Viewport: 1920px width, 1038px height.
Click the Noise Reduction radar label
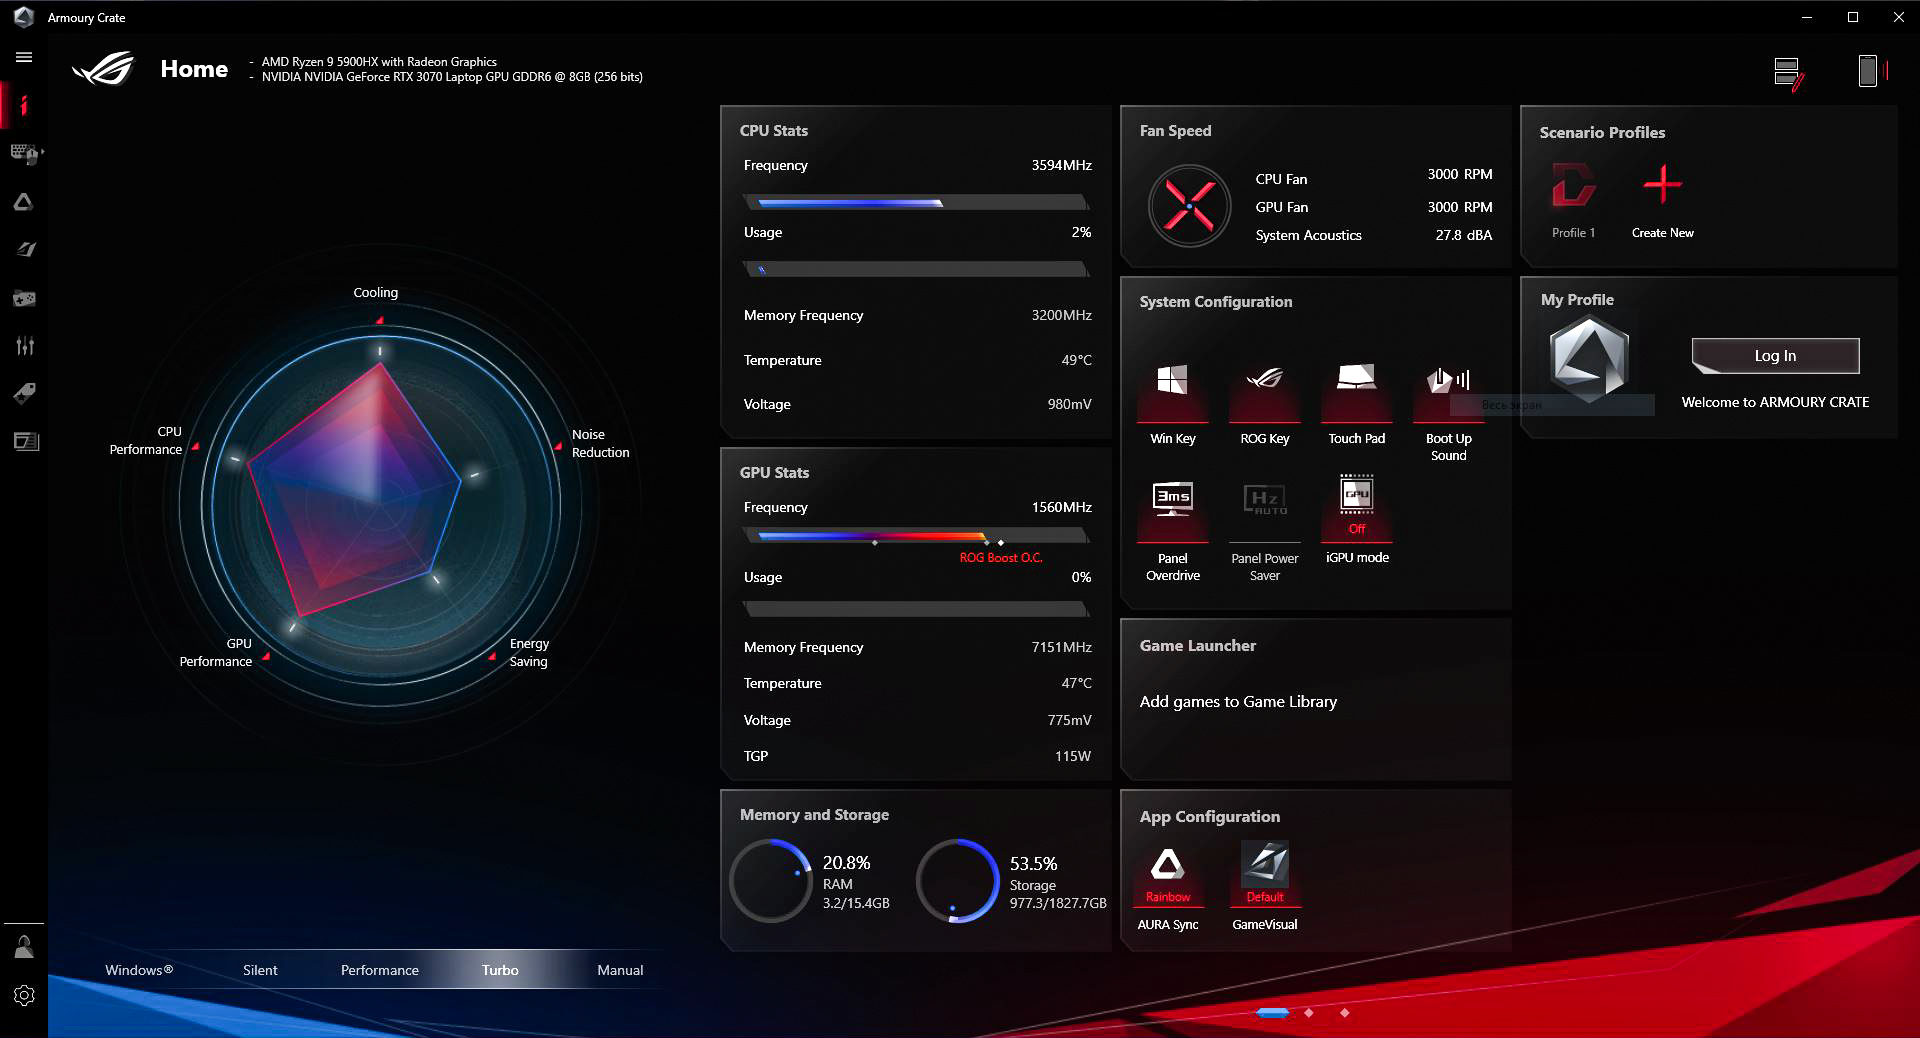click(600, 443)
